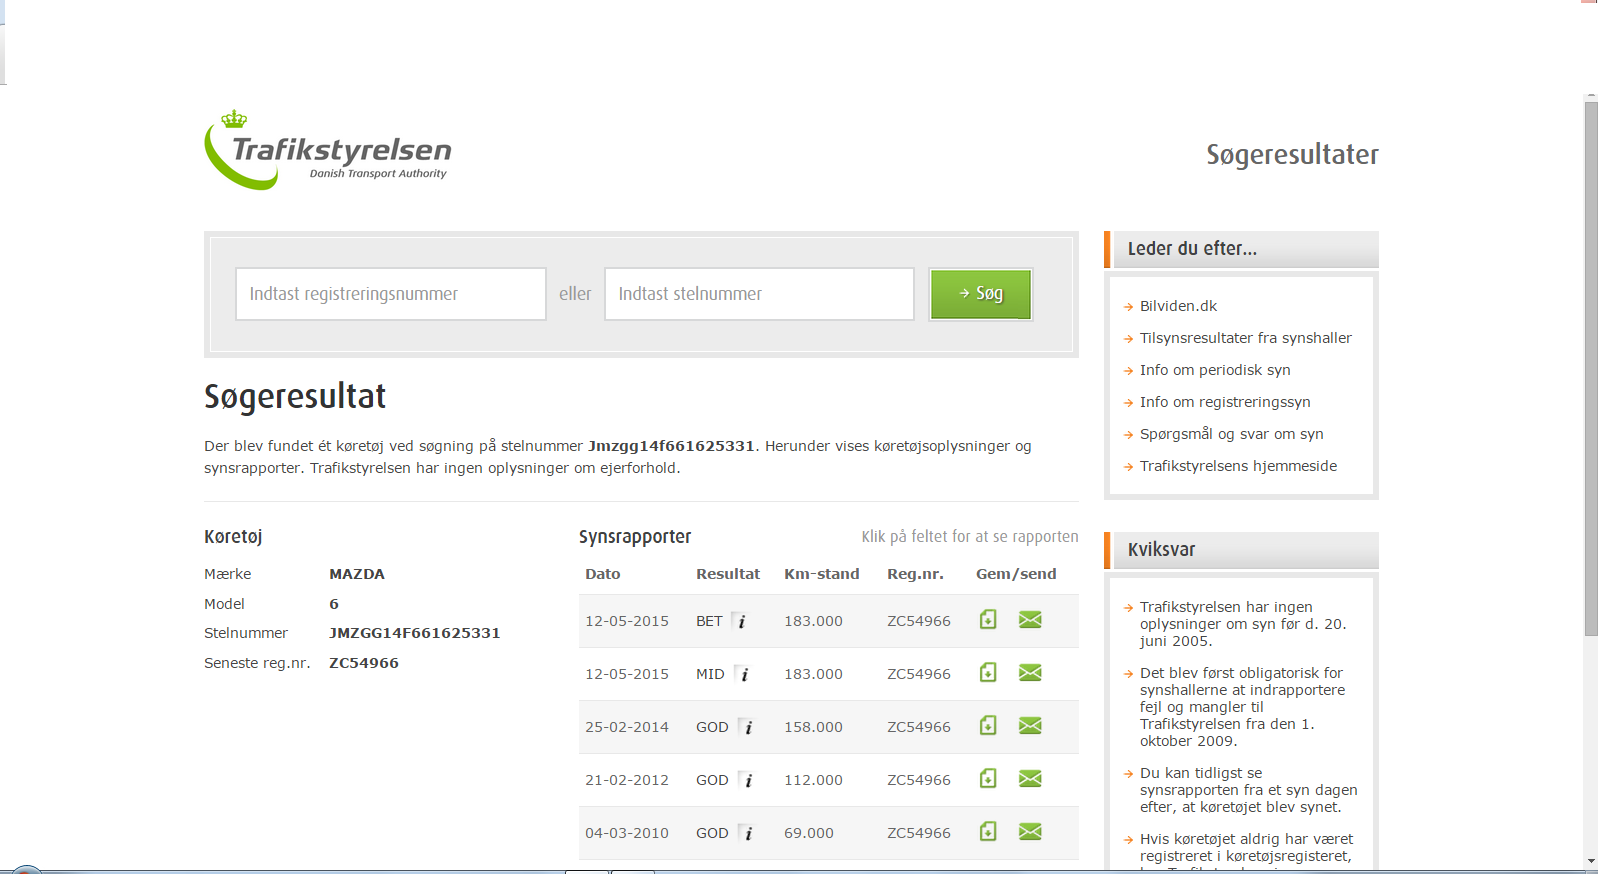Screen dimensions: 1598x876
Task: Open Tilsynsresultater fra synshaller link
Action: (1245, 338)
